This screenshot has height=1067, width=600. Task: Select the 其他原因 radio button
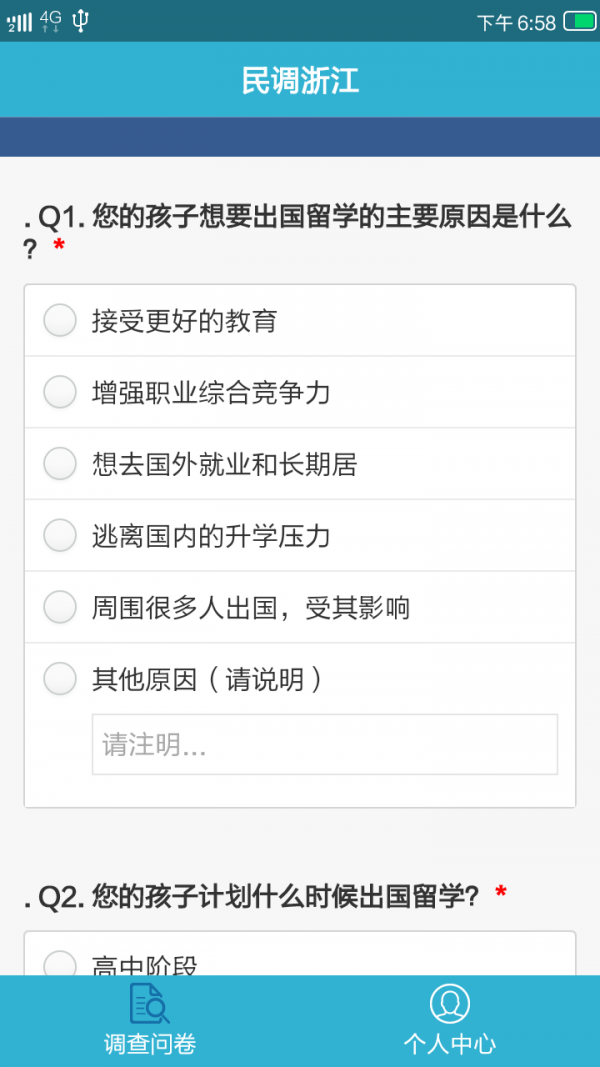(59, 678)
